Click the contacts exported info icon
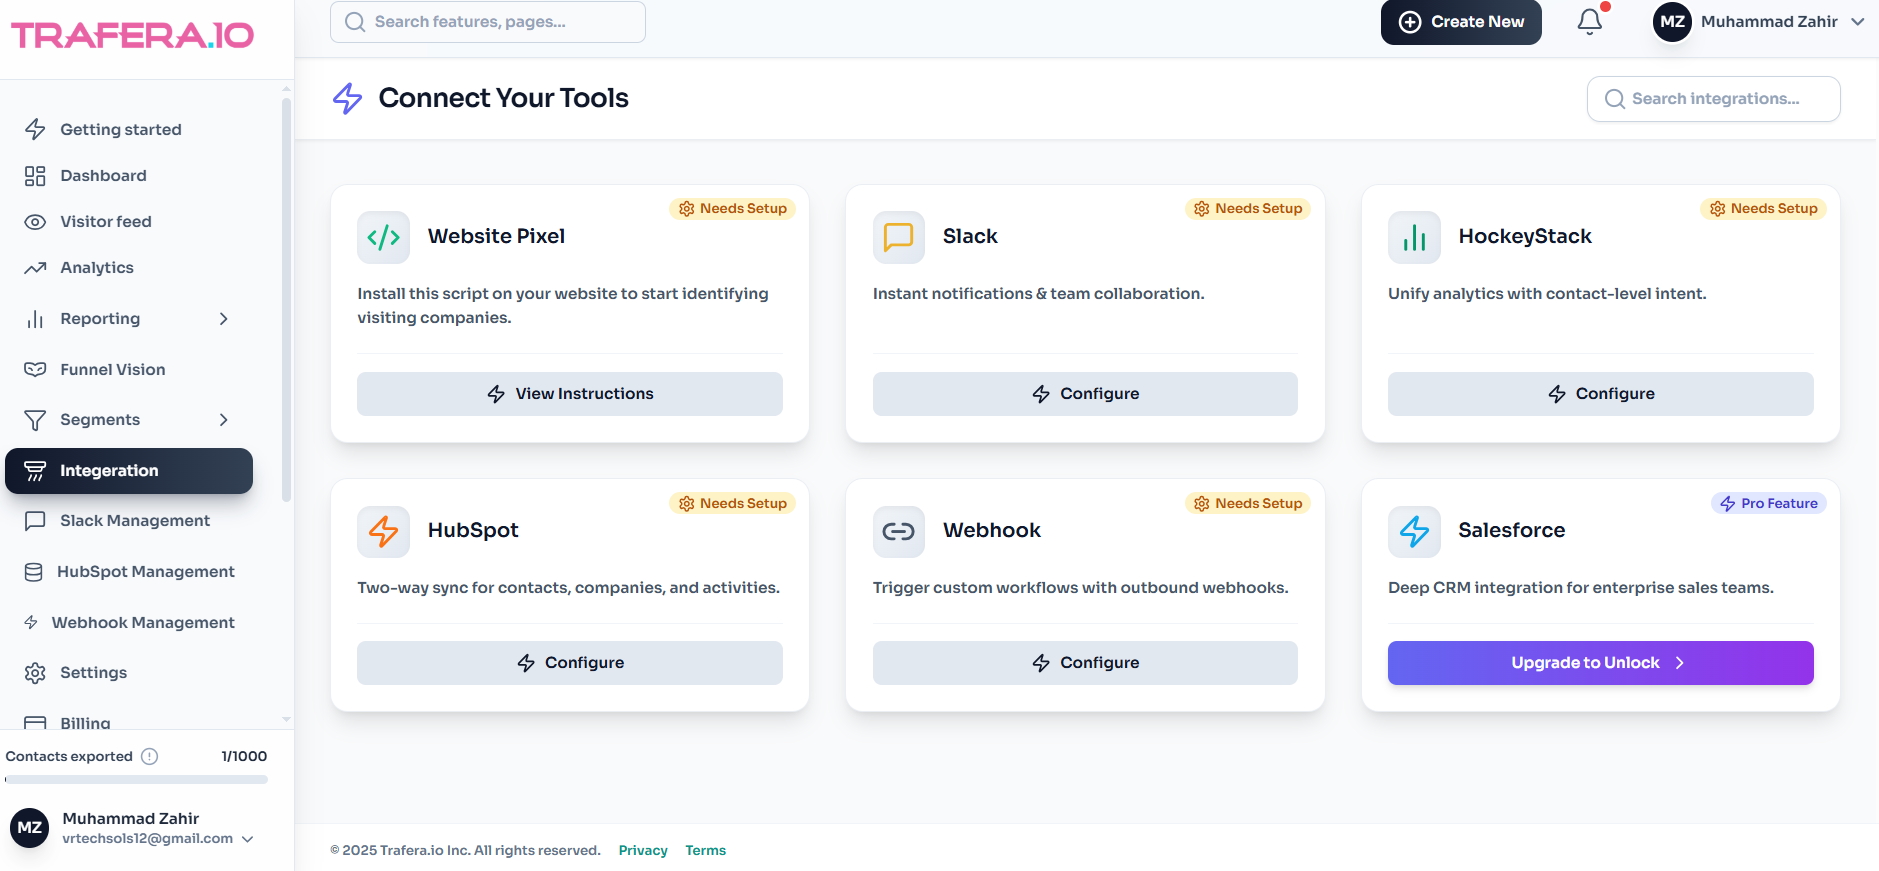The image size is (1879, 871). point(150,756)
